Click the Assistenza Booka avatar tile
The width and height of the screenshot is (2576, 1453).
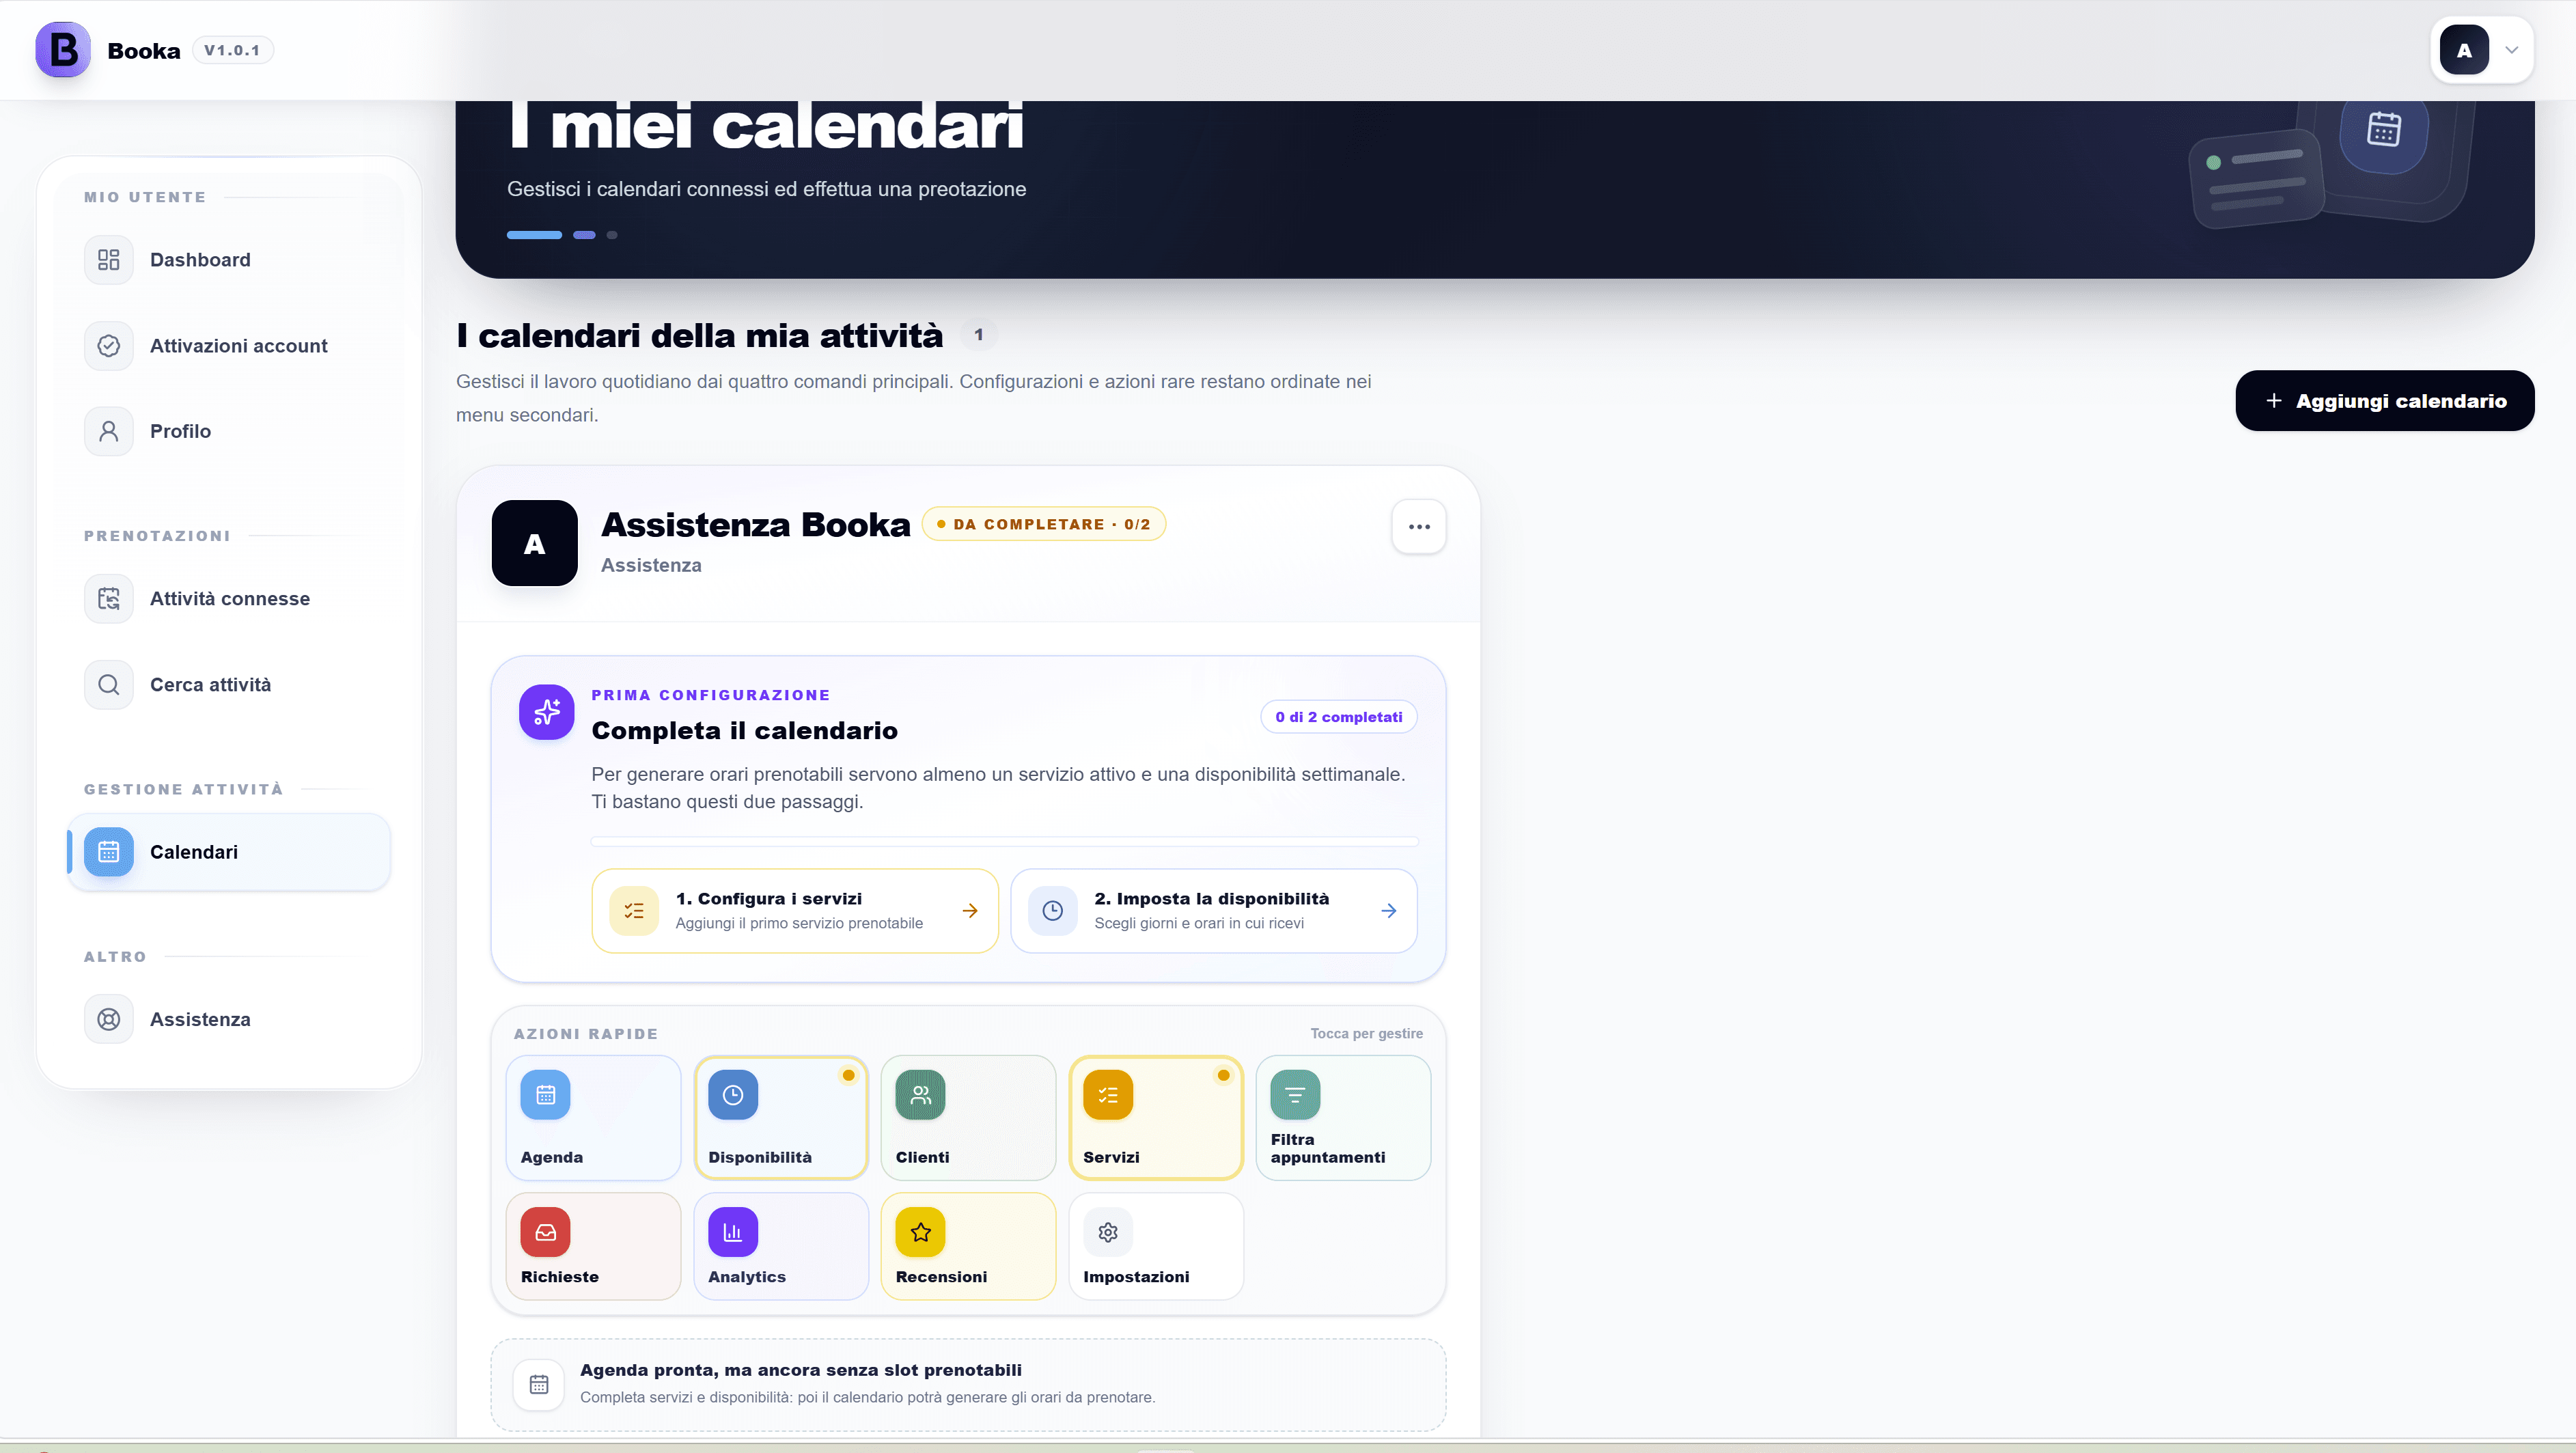click(535, 543)
